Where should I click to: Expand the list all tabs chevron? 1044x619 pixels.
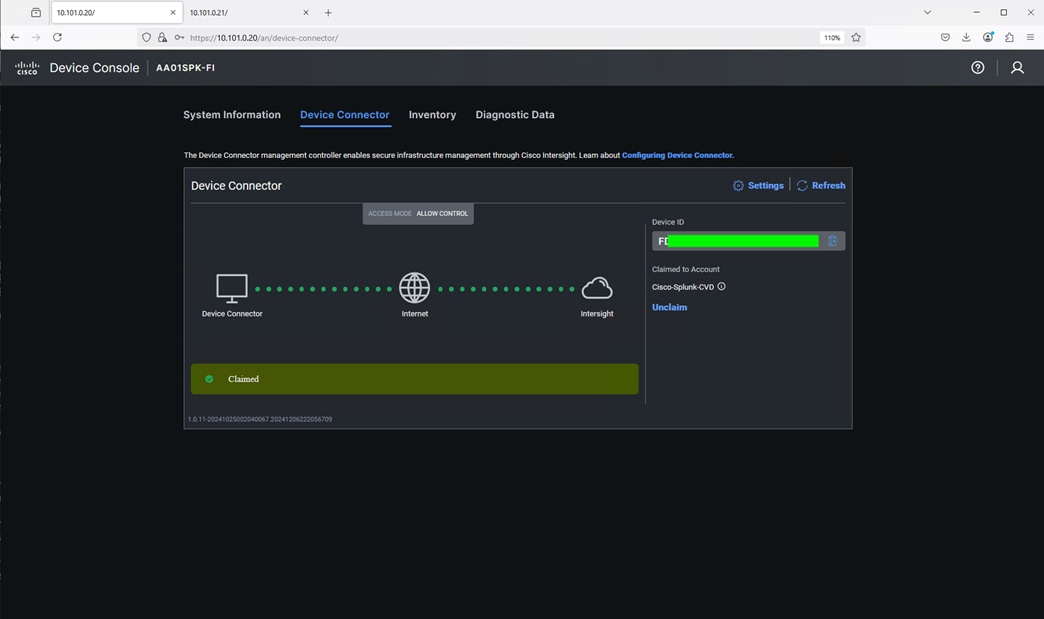click(x=927, y=12)
